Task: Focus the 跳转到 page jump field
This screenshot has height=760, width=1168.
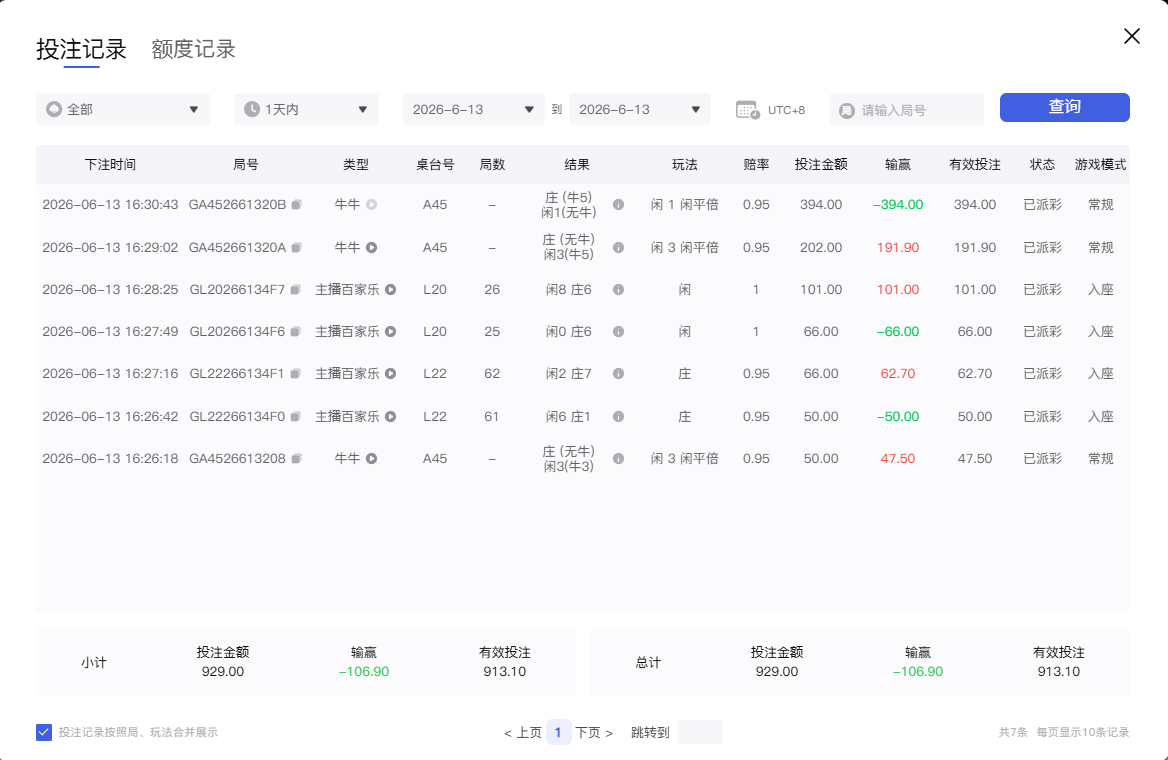Action: 700,732
